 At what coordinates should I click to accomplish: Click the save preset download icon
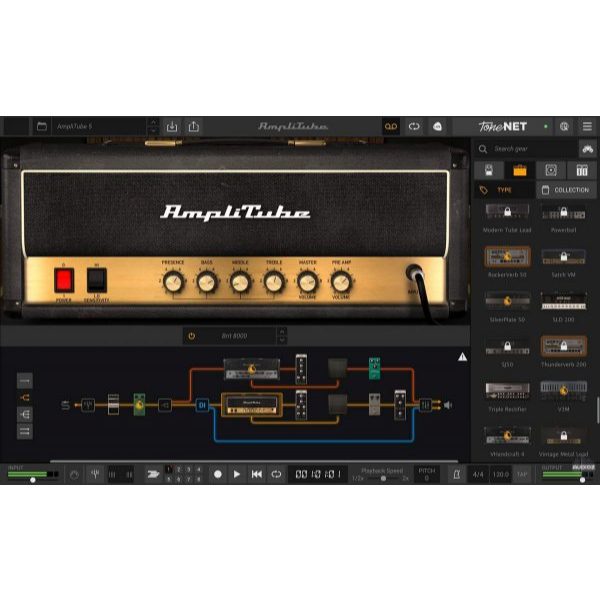tap(172, 126)
